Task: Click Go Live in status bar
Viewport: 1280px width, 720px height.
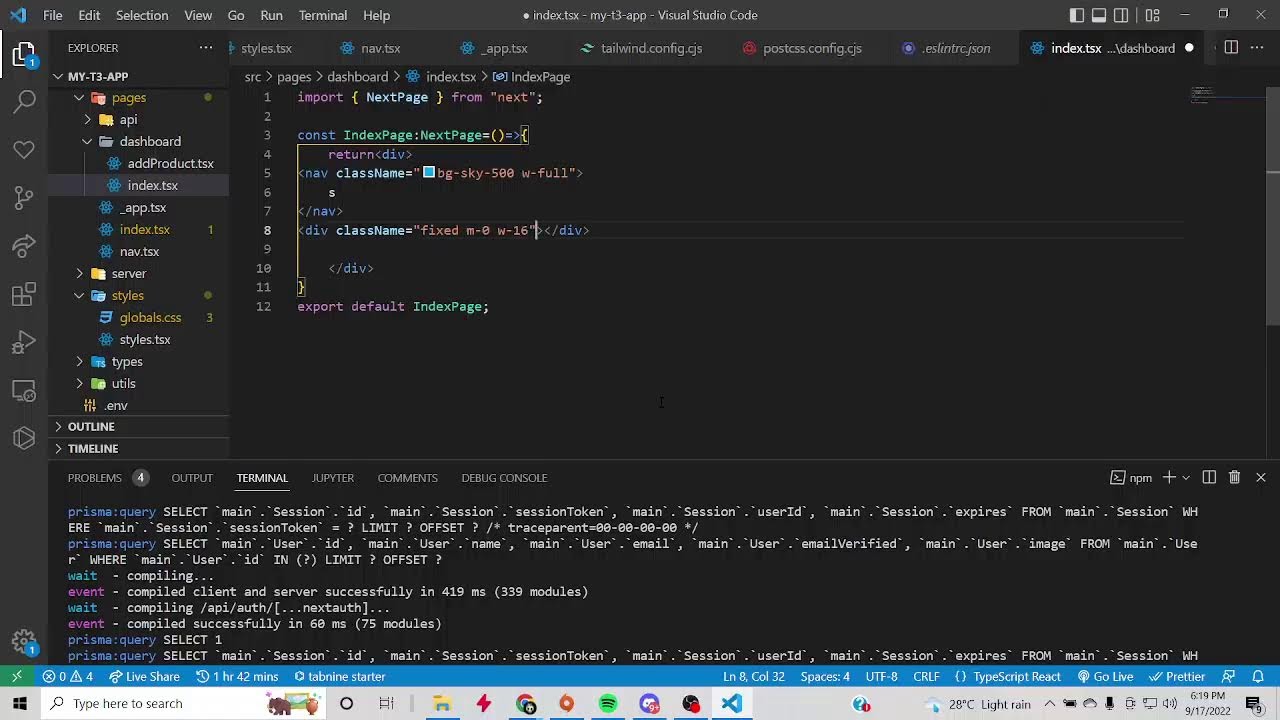Action: [1104, 676]
